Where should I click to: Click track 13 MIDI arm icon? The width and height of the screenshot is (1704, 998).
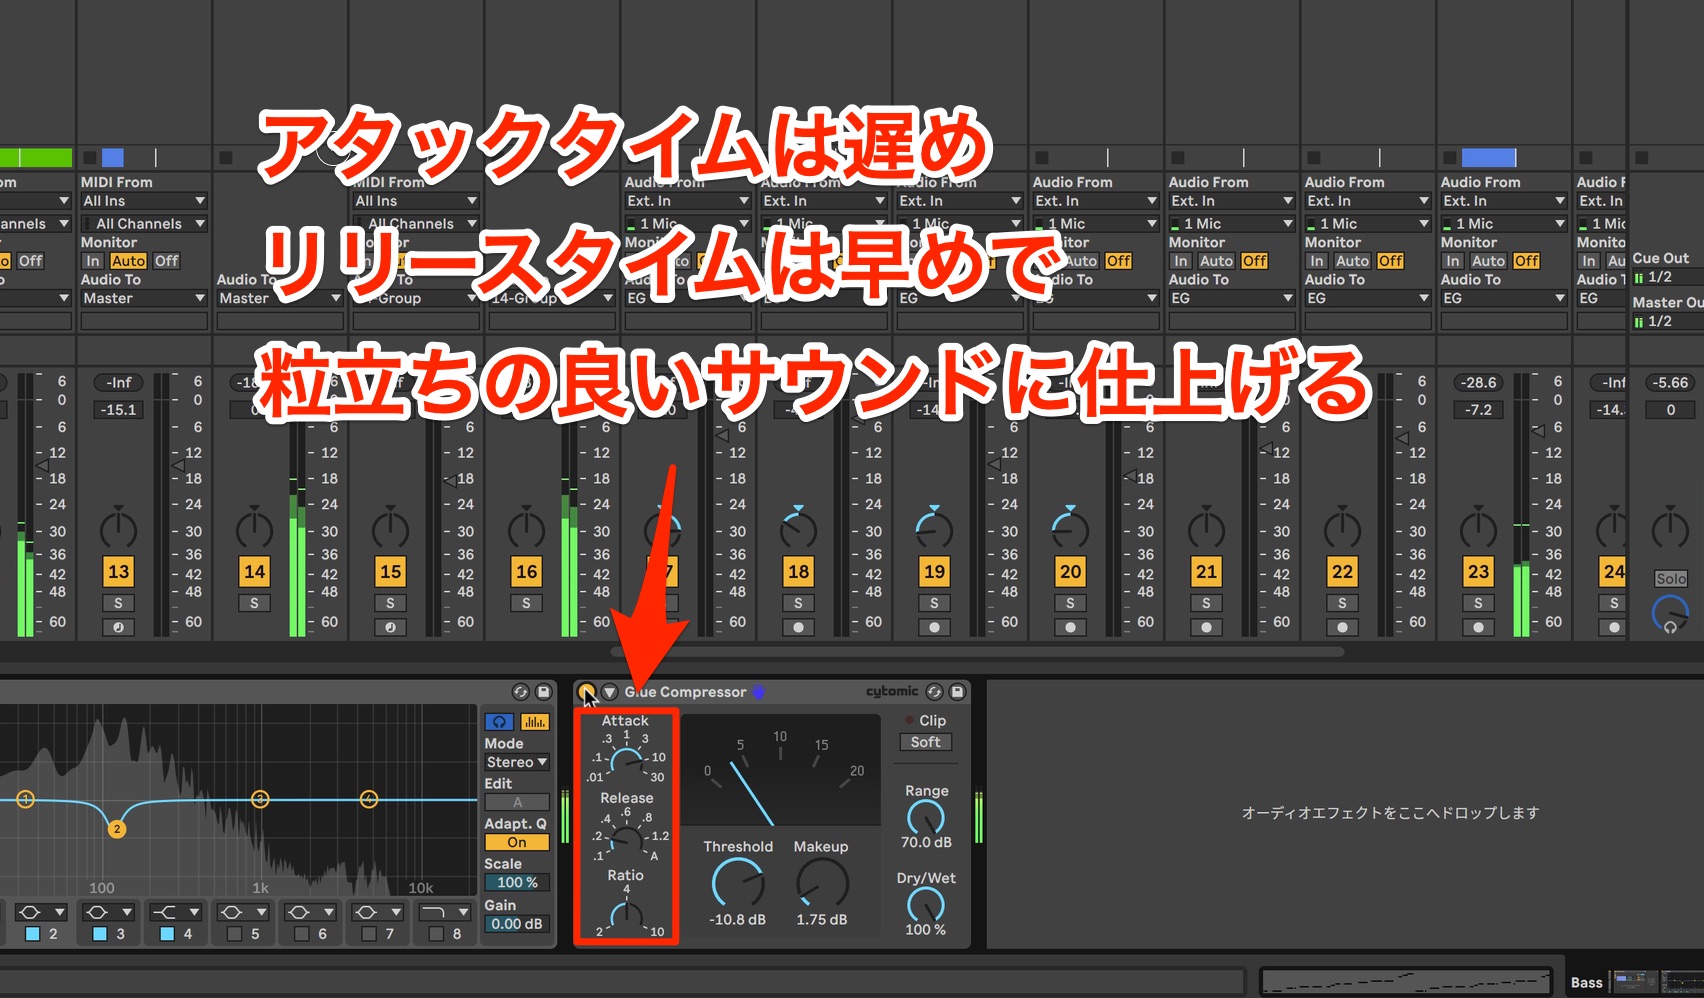(x=119, y=628)
